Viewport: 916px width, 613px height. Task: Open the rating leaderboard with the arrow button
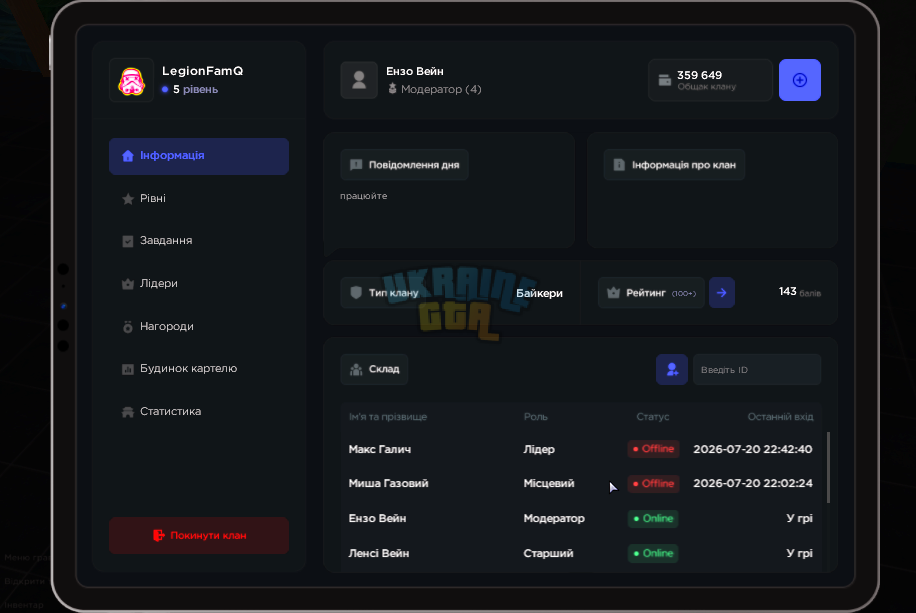click(x=721, y=293)
